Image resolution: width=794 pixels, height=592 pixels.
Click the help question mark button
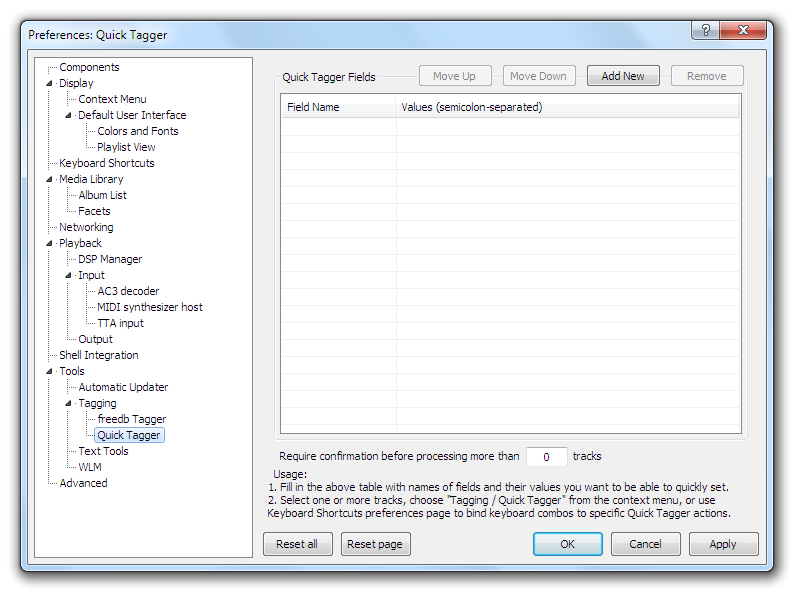[x=705, y=31]
